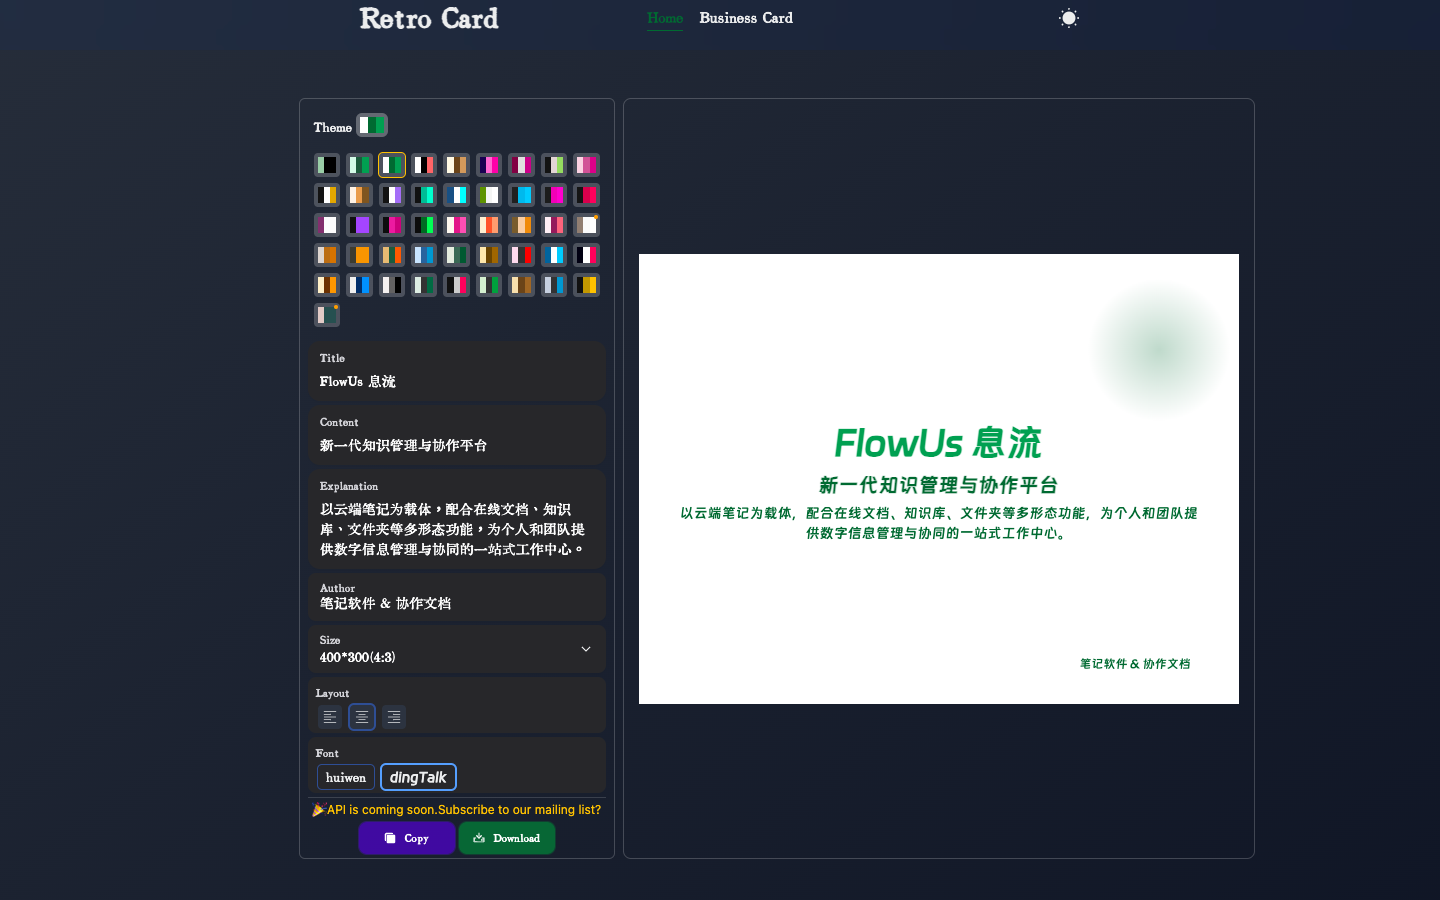Viewport: 1440px width, 900px height.
Task: Pick the pink, dark gray and red swatch
Action: pyautogui.click(x=521, y=255)
